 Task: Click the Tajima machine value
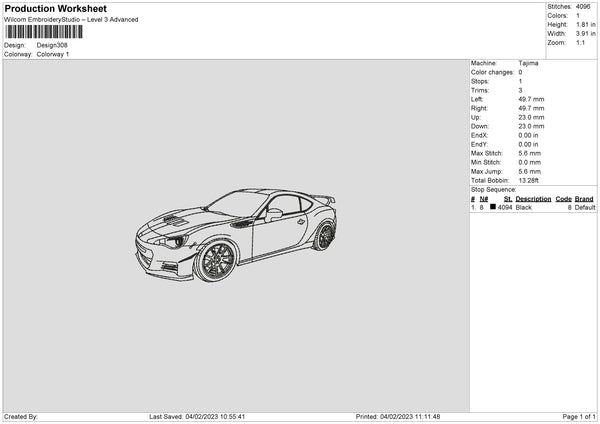[x=528, y=63]
